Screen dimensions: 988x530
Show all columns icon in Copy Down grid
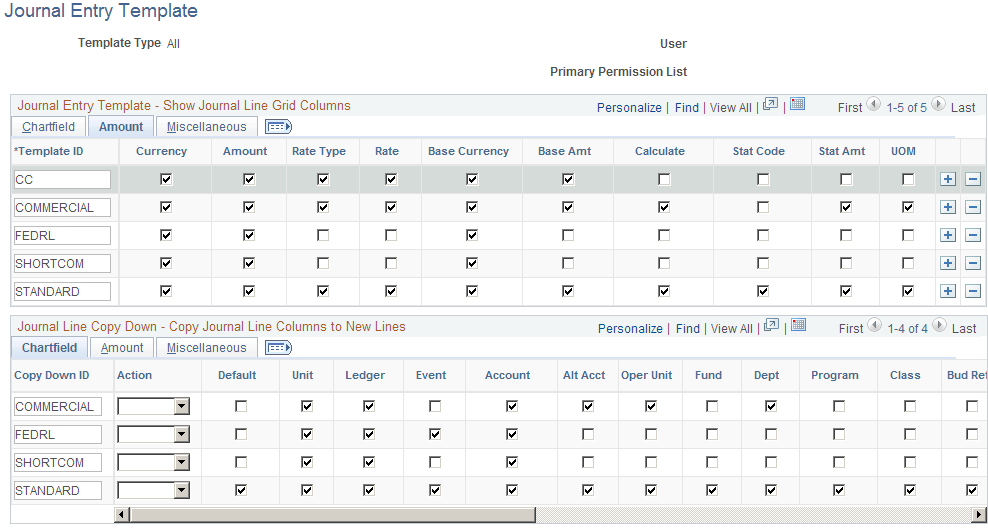279,348
